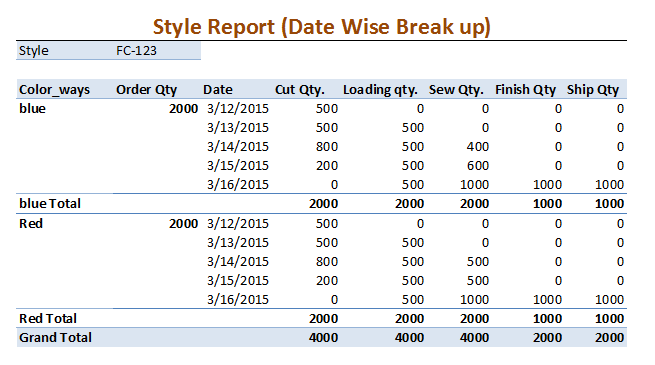The width and height of the screenshot is (655, 365).
Task: Select Grand Total Finish Qty 2000
Action: click(547, 337)
